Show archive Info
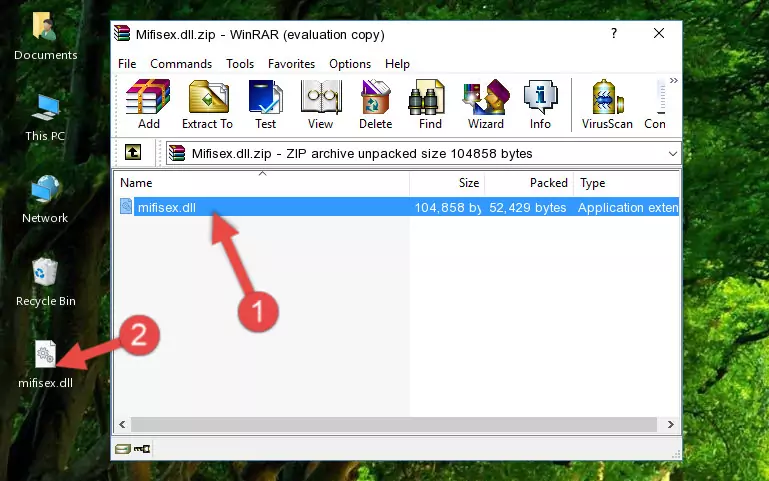 (x=540, y=104)
